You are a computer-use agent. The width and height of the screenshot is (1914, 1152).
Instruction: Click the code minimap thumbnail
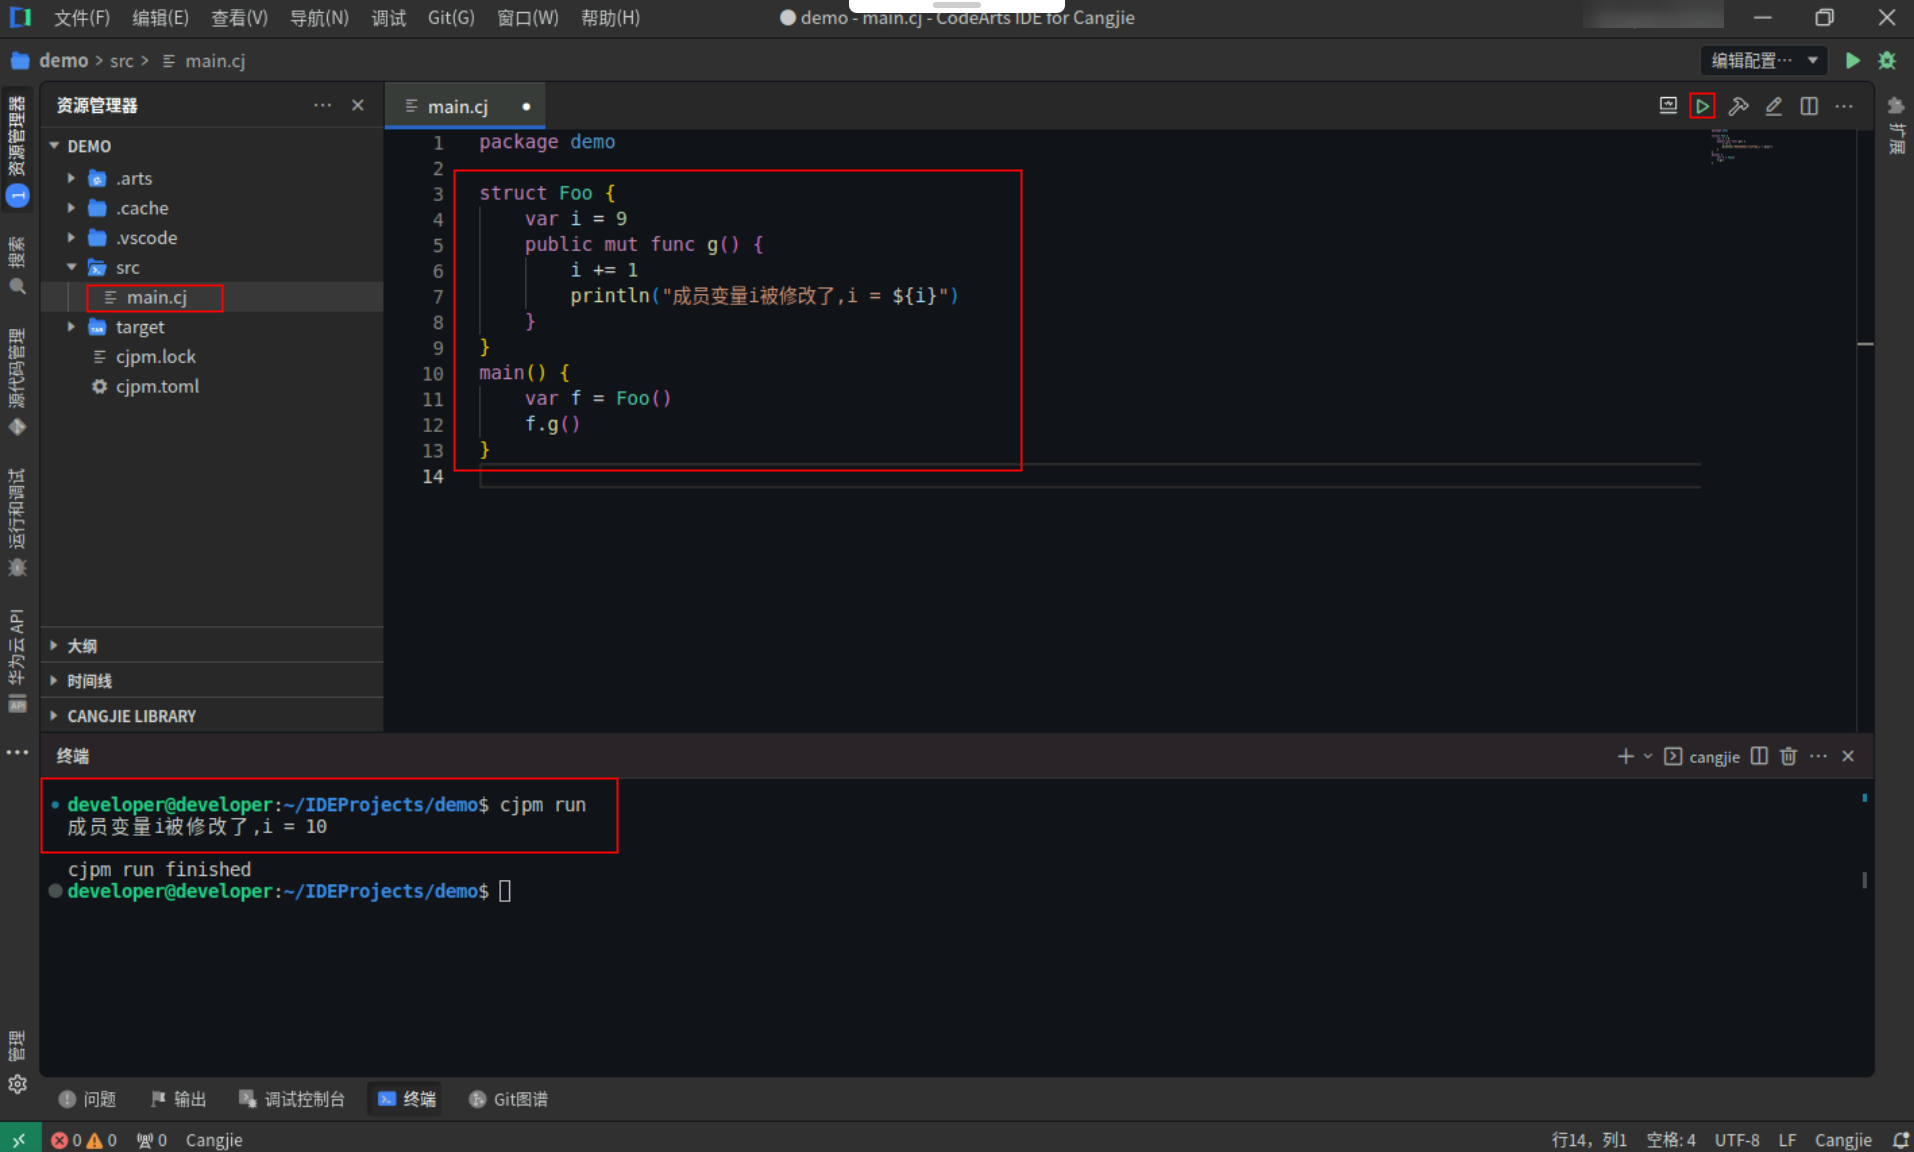(x=1740, y=146)
